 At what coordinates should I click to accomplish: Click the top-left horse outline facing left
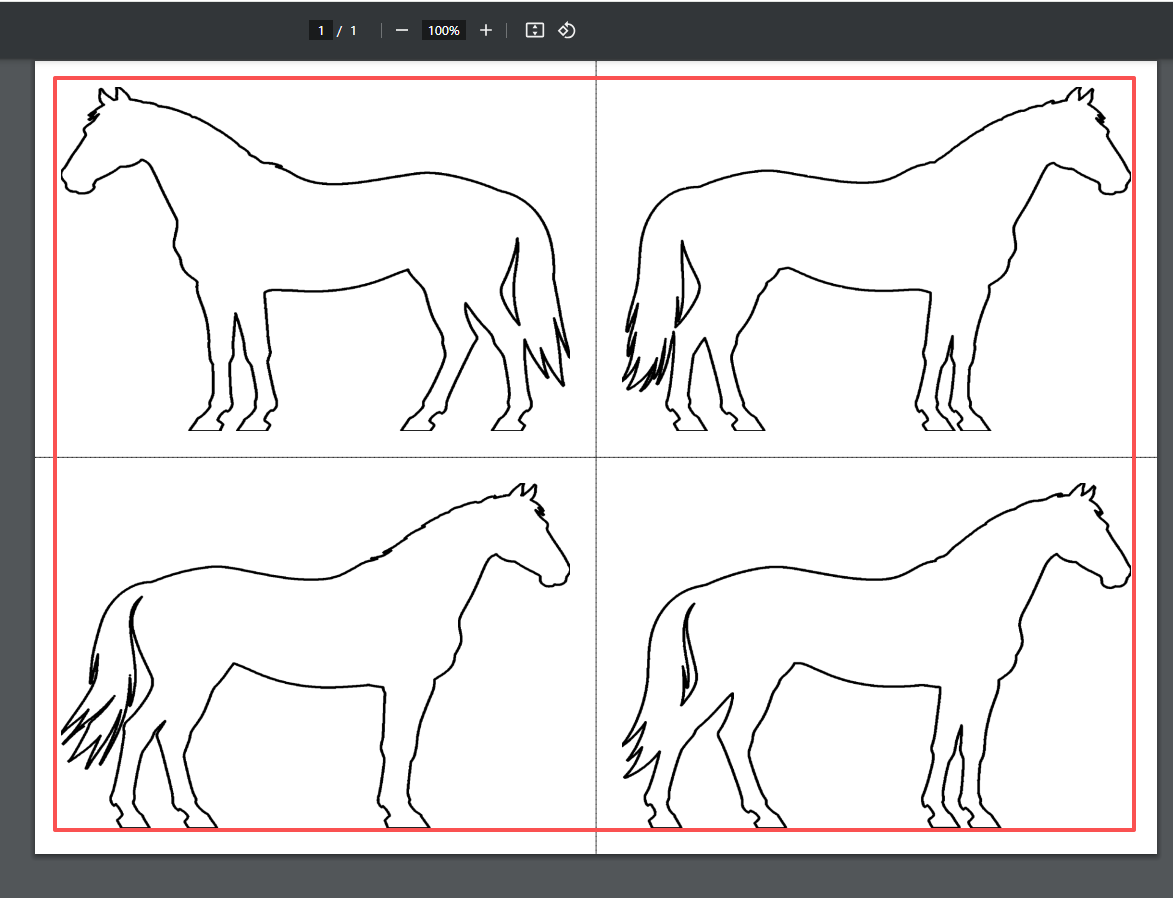[315, 259]
